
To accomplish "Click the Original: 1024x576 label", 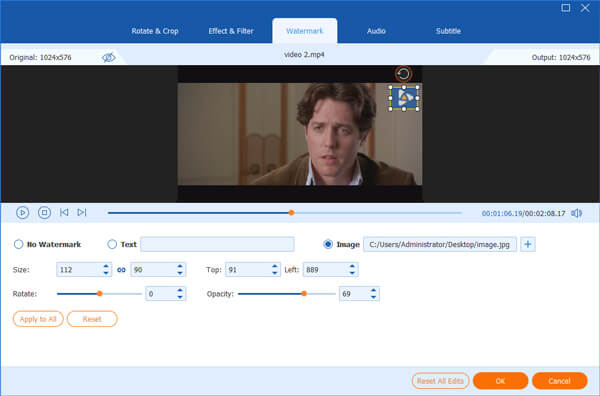I will tap(40, 57).
